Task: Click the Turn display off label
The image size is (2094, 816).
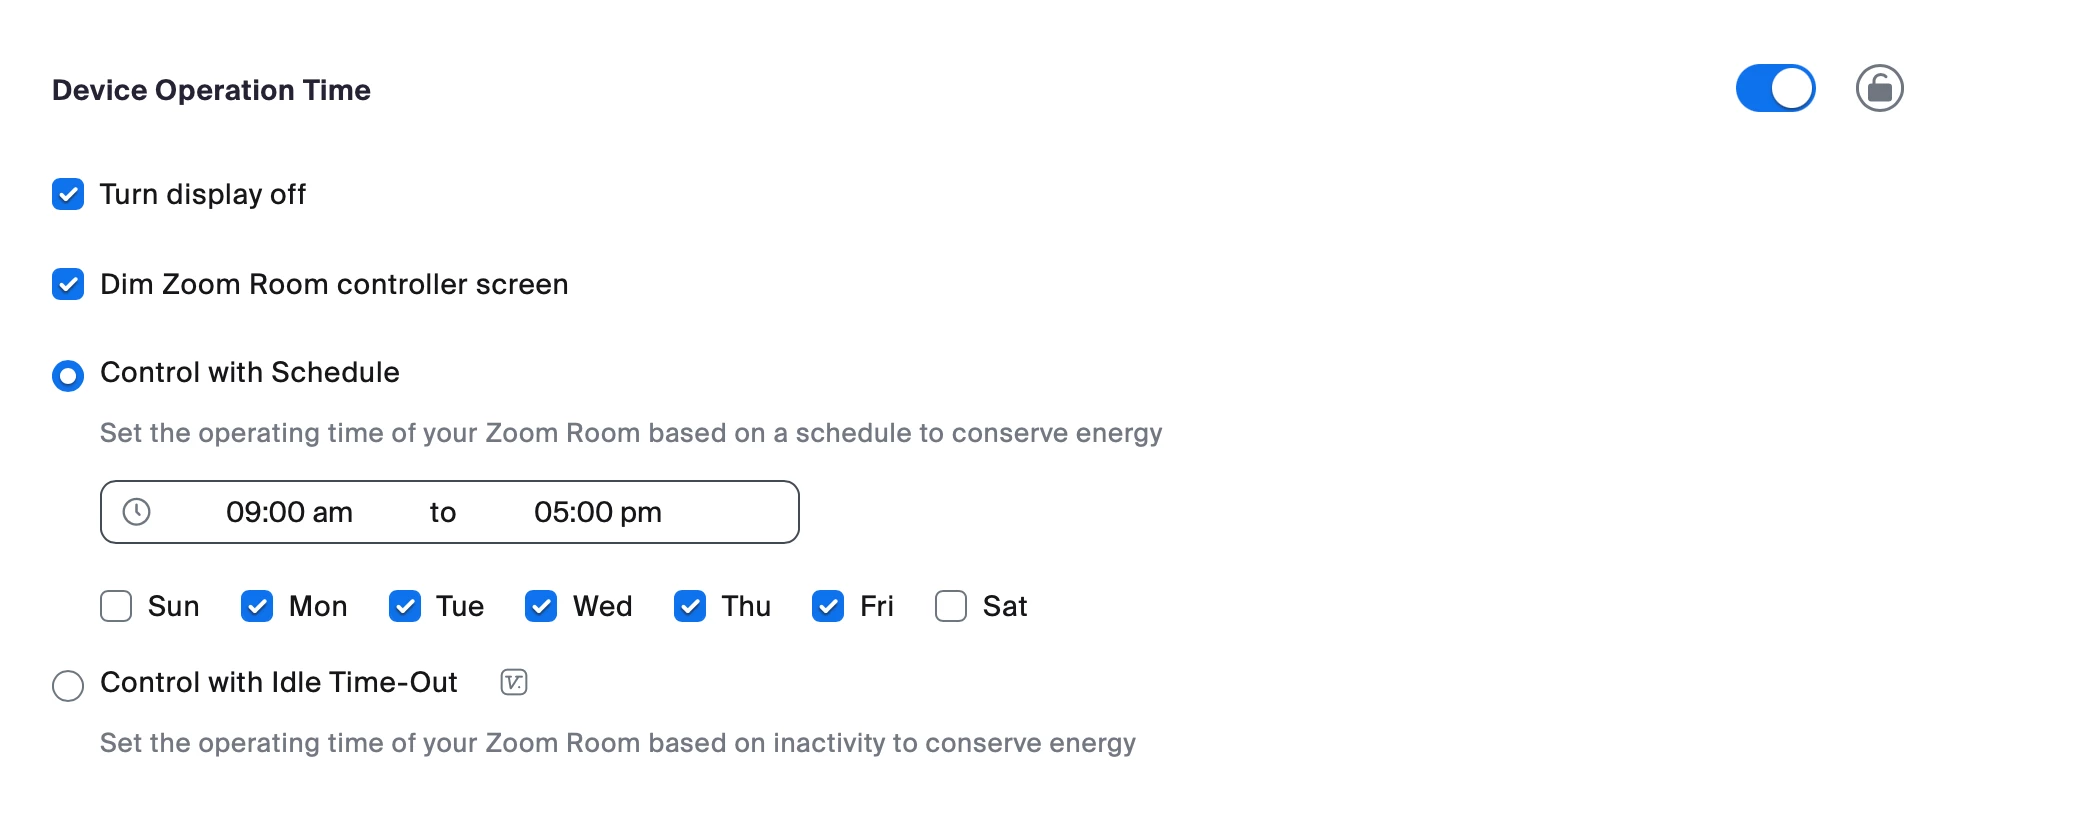Action: (x=202, y=194)
